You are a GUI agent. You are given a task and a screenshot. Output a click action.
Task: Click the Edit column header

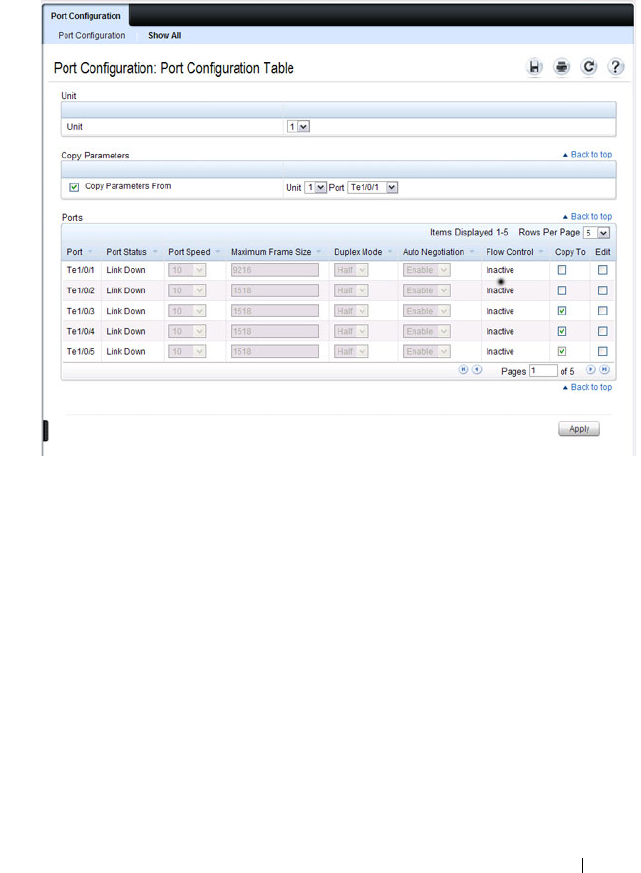tap(603, 252)
